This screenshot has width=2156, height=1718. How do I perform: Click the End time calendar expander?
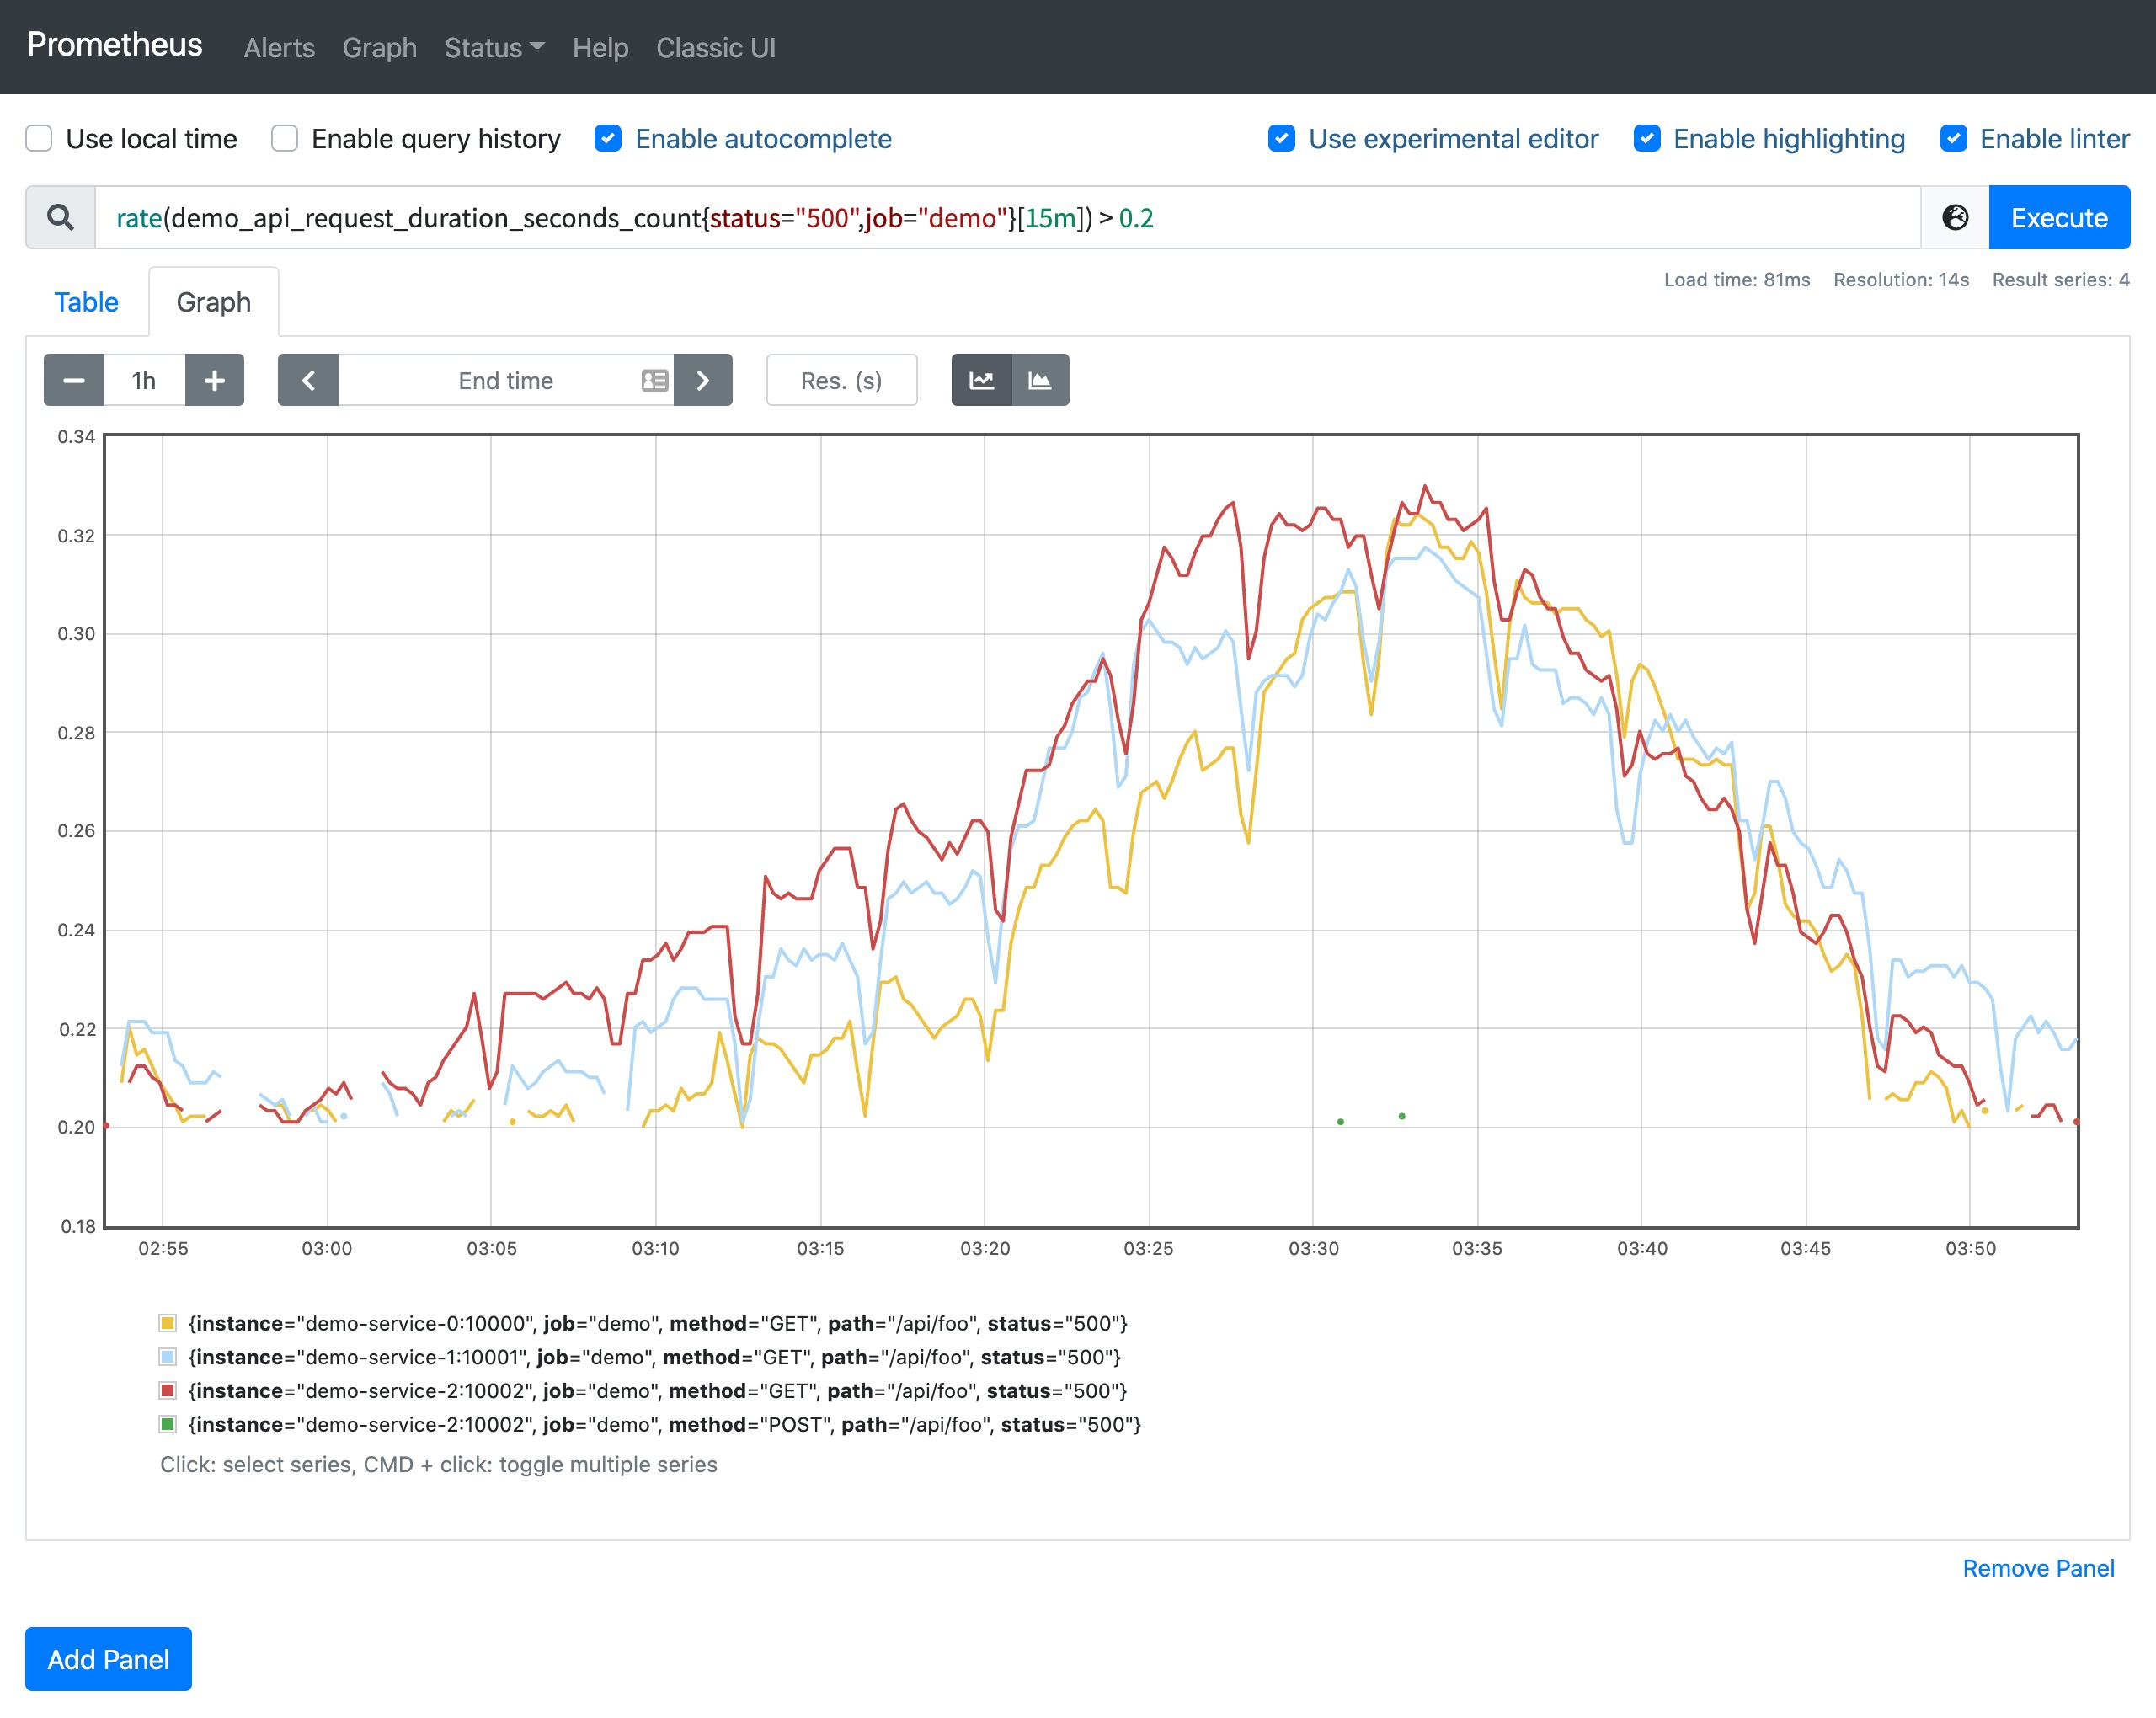pos(654,381)
